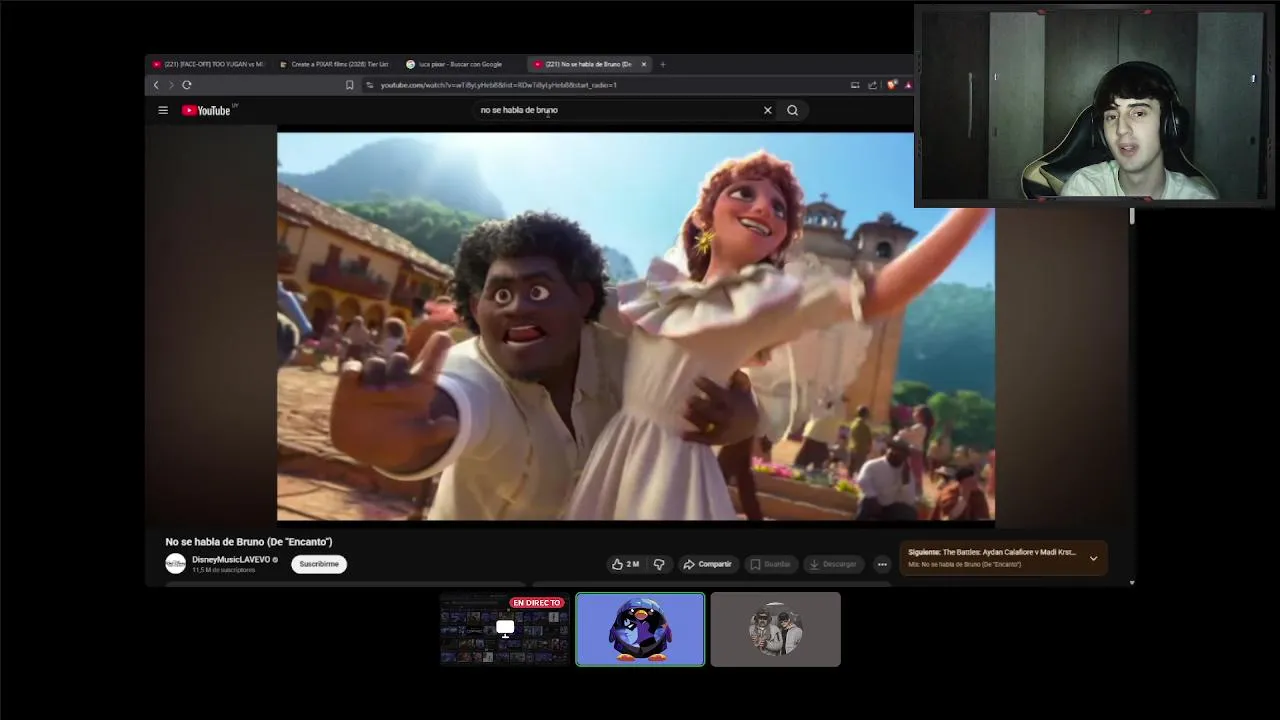Select the EN DIRECTO screen-share thumbnail
This screenshot has height=720, width=1280.
(x=505, y=629)
